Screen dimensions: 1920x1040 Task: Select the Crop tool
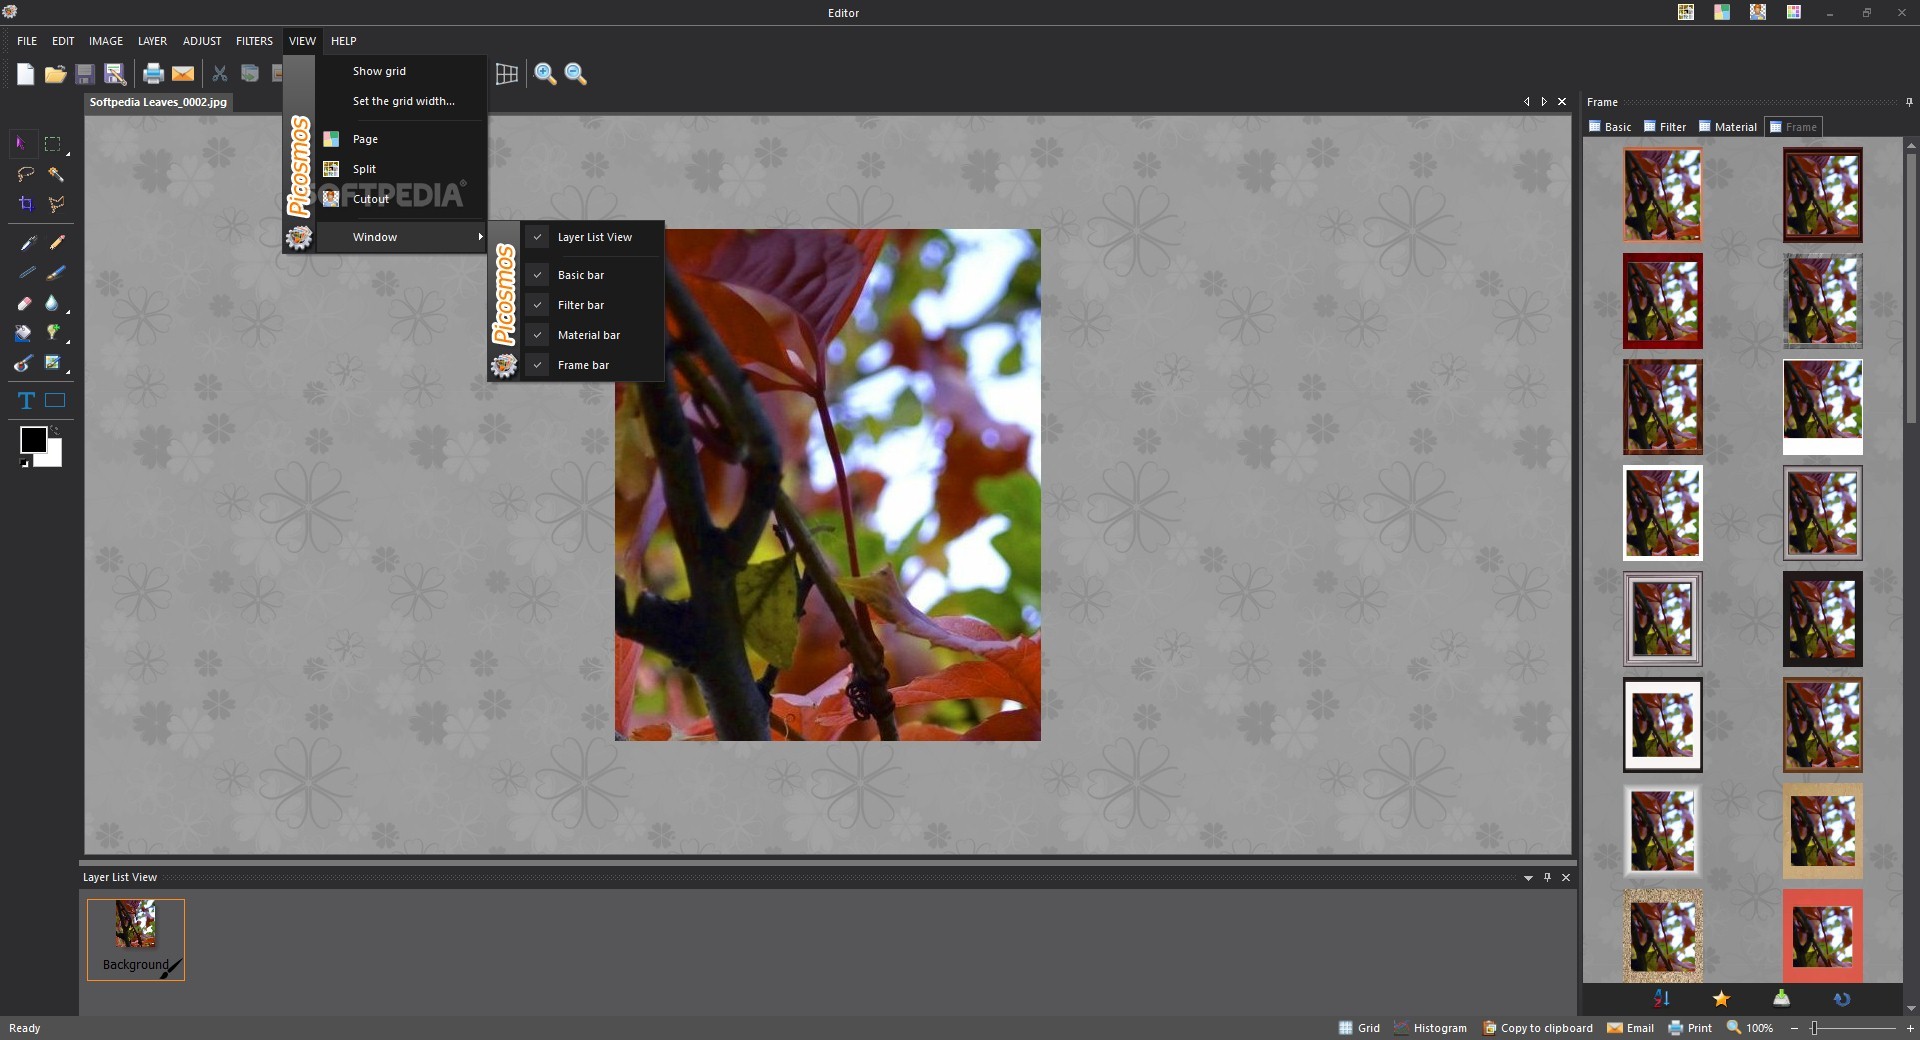click(25, 204)
